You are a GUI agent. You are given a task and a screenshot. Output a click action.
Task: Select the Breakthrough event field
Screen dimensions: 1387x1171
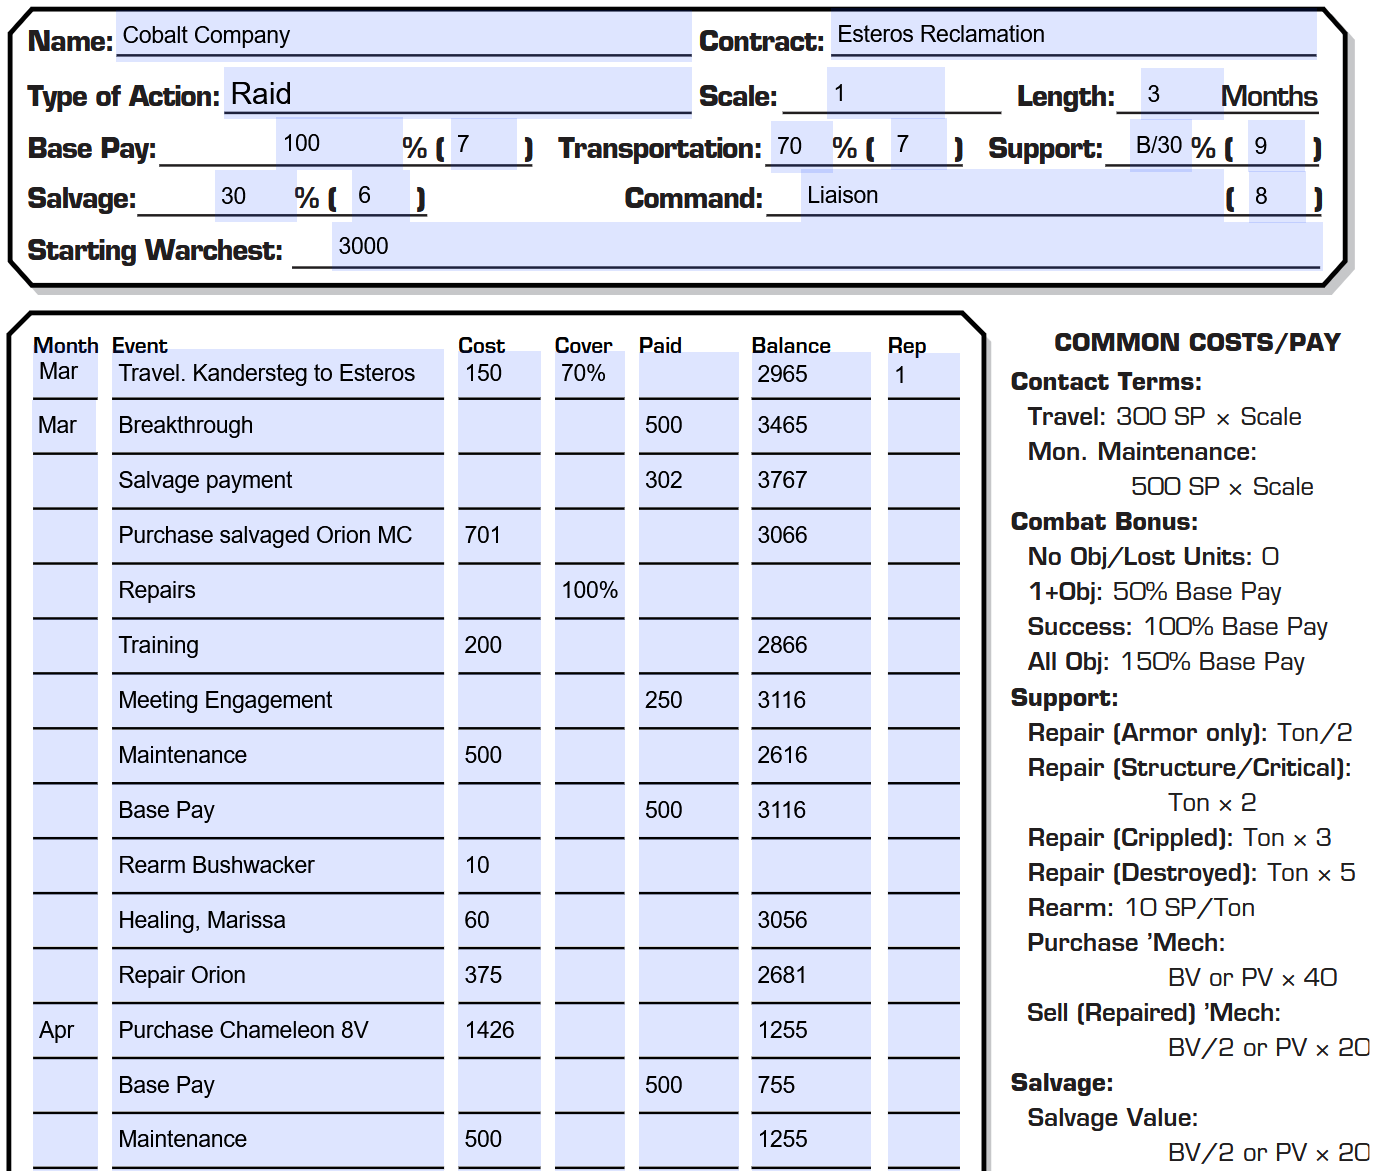278,426
